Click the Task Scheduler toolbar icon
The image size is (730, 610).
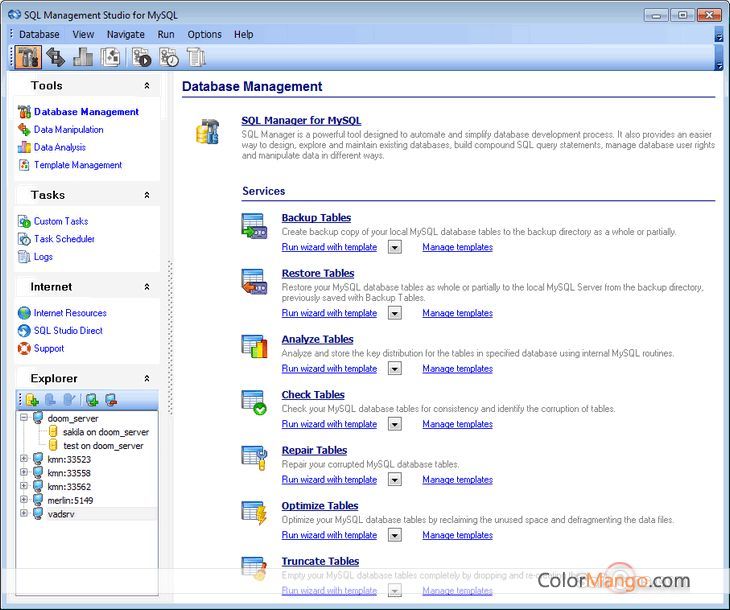click(x=169, y=58)
